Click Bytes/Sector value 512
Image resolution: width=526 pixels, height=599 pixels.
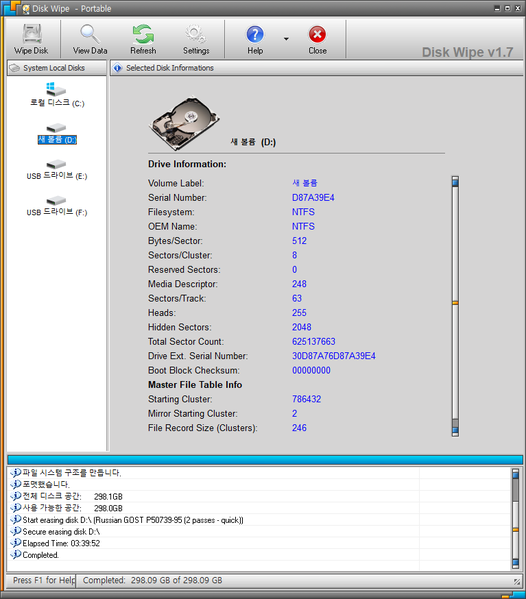click(299, 241)
